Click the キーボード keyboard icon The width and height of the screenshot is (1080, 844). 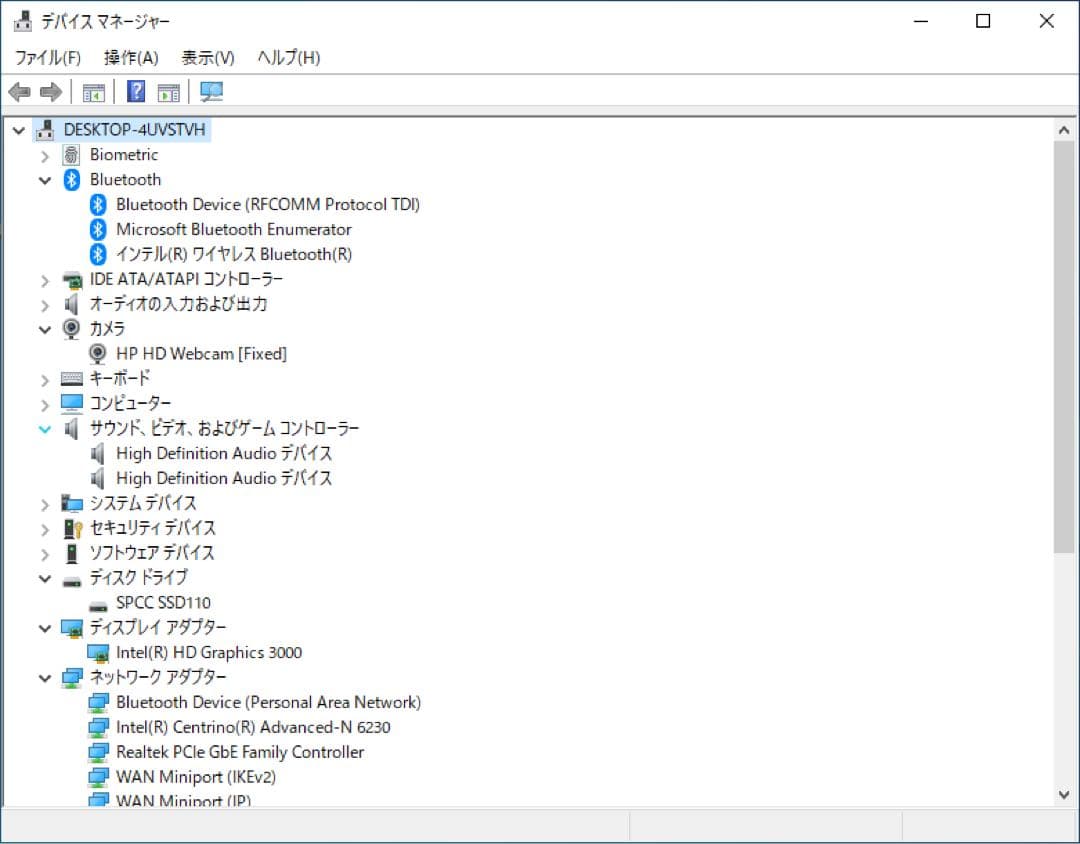tap(72, 378)
